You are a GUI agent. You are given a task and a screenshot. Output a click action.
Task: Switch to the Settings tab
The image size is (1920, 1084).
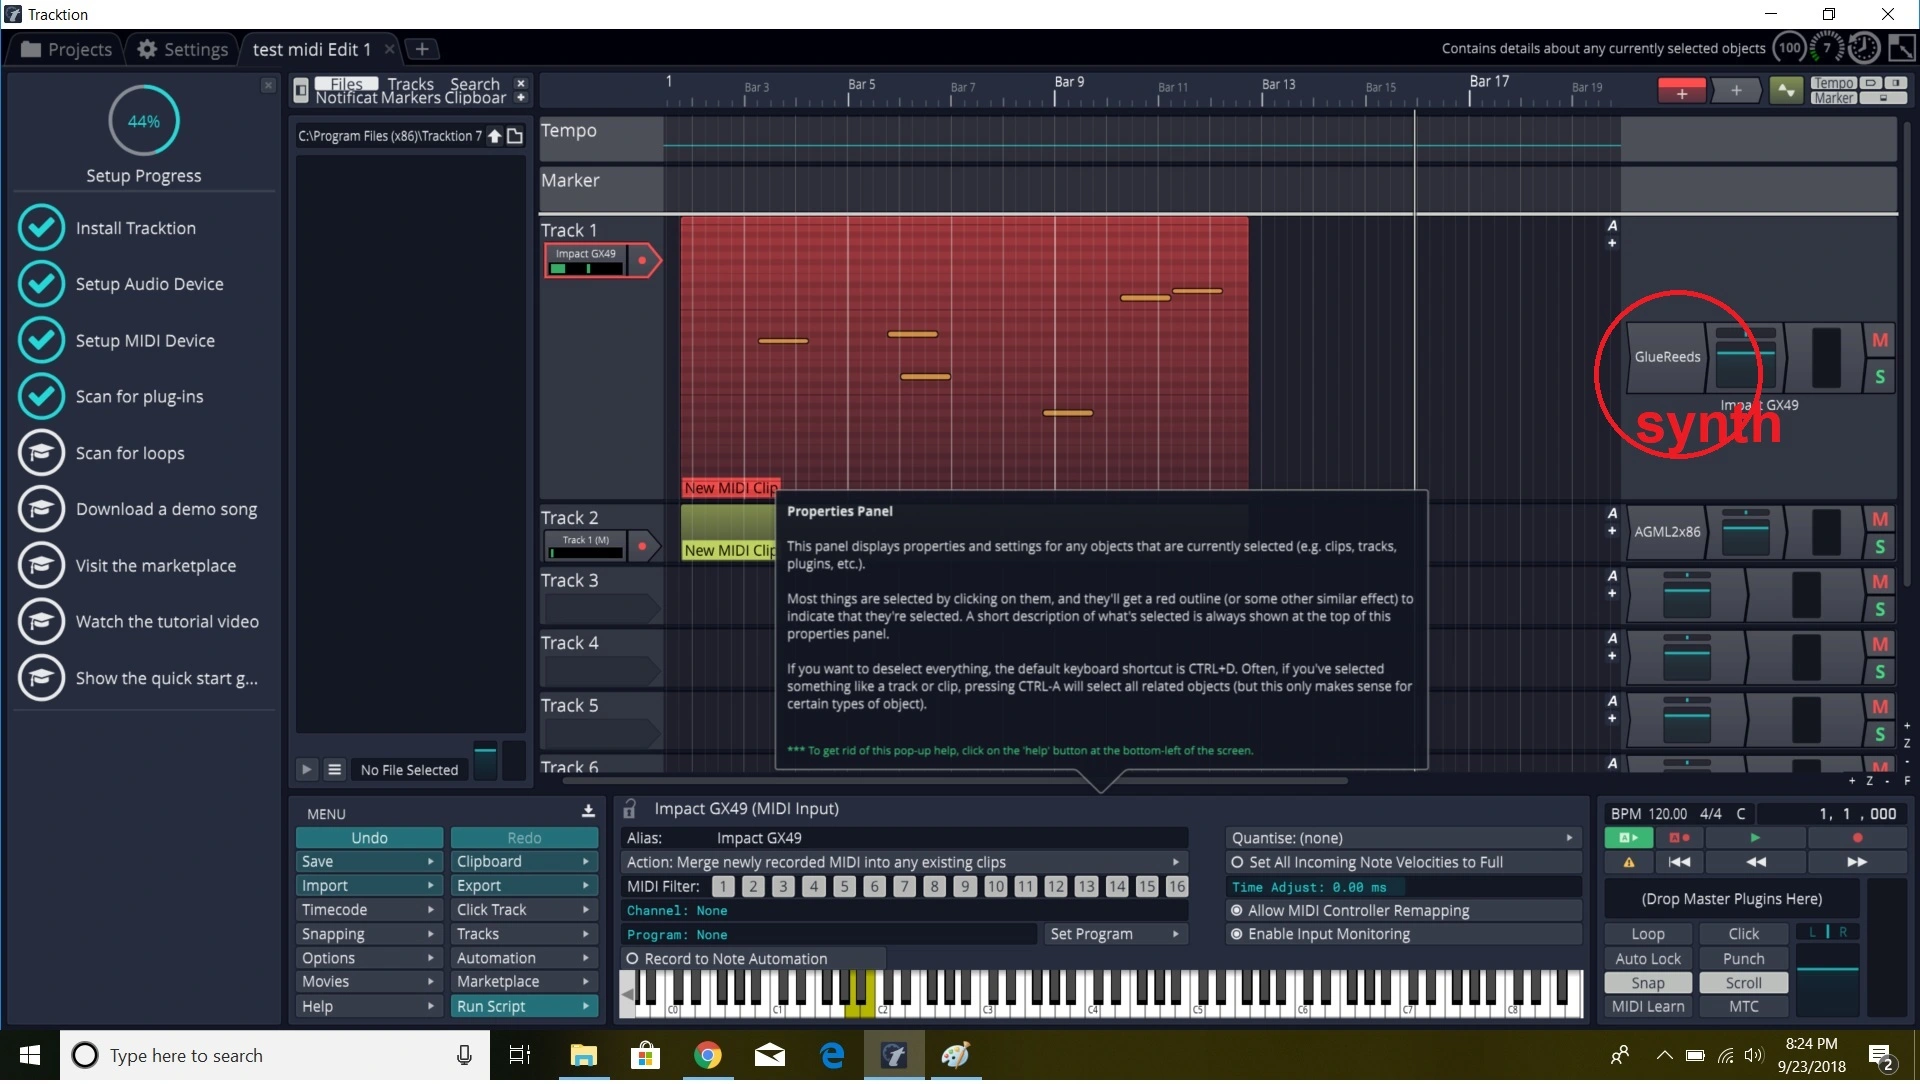(x=183, y=49)
